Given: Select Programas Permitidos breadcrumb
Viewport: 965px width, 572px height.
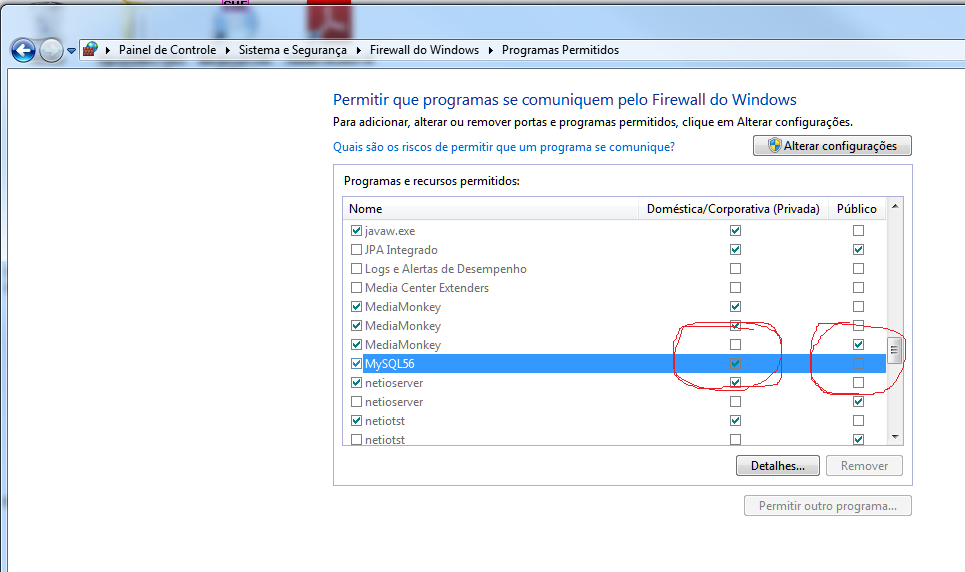Looking at the screenshot, I should pos(560,50).
